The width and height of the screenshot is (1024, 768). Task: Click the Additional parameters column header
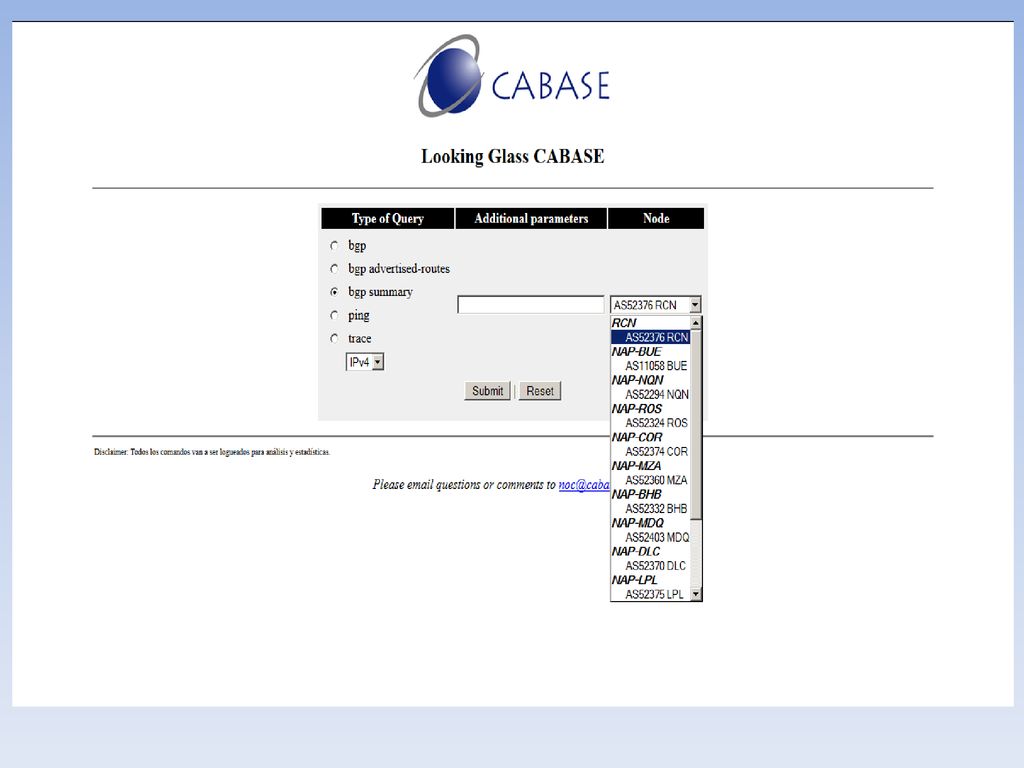[x=531, y=219]
